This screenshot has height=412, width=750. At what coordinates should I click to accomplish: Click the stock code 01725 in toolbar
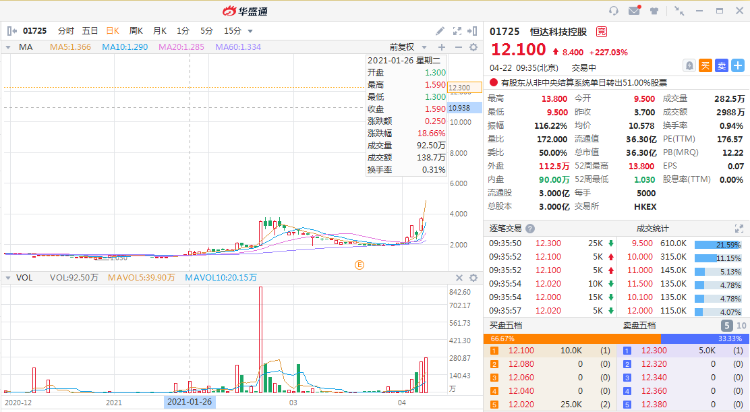pyautogui.click(x=34, y=31)
